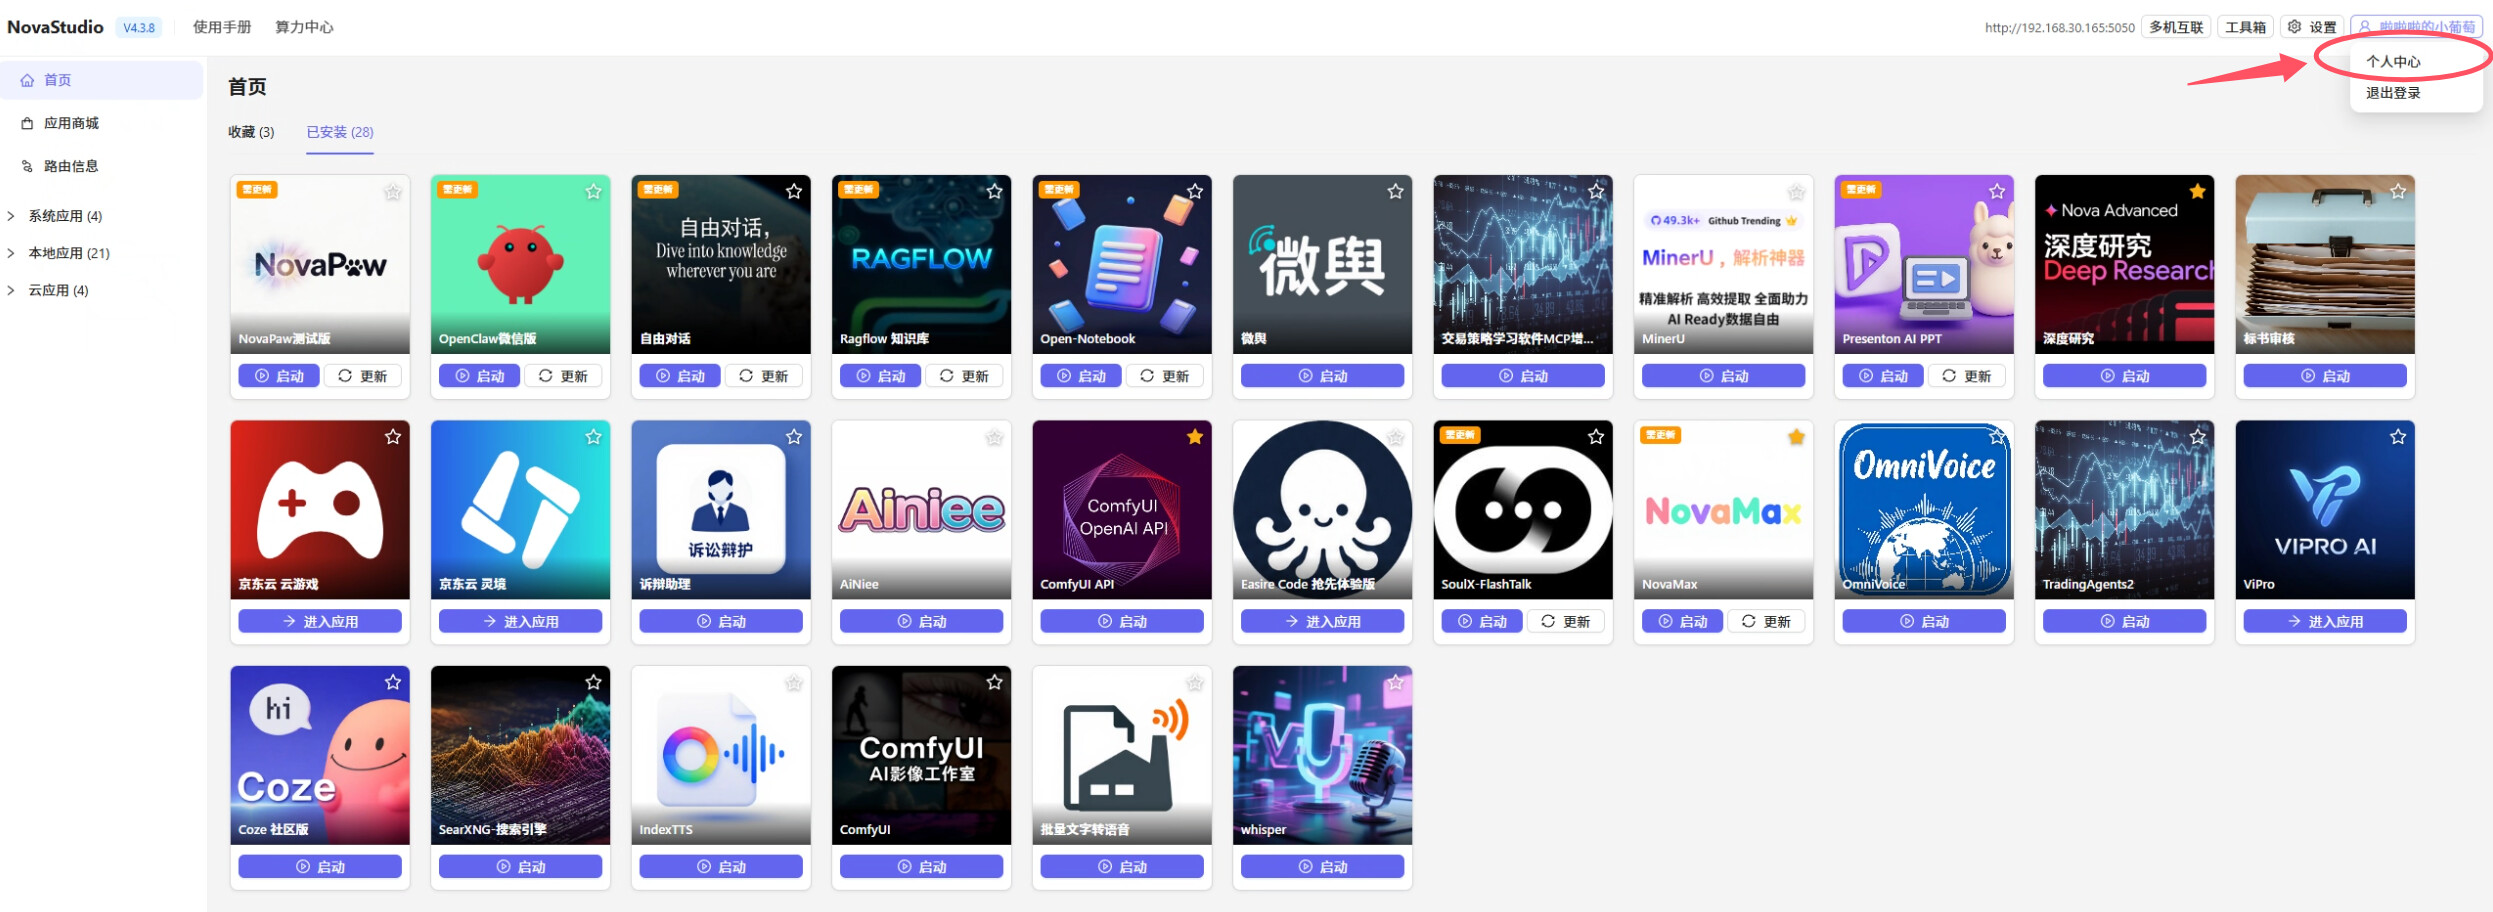This screenshot has height=912, width=2493.
Task: Open the Ragflow 知识库 card image
Action: pos(921,264)
